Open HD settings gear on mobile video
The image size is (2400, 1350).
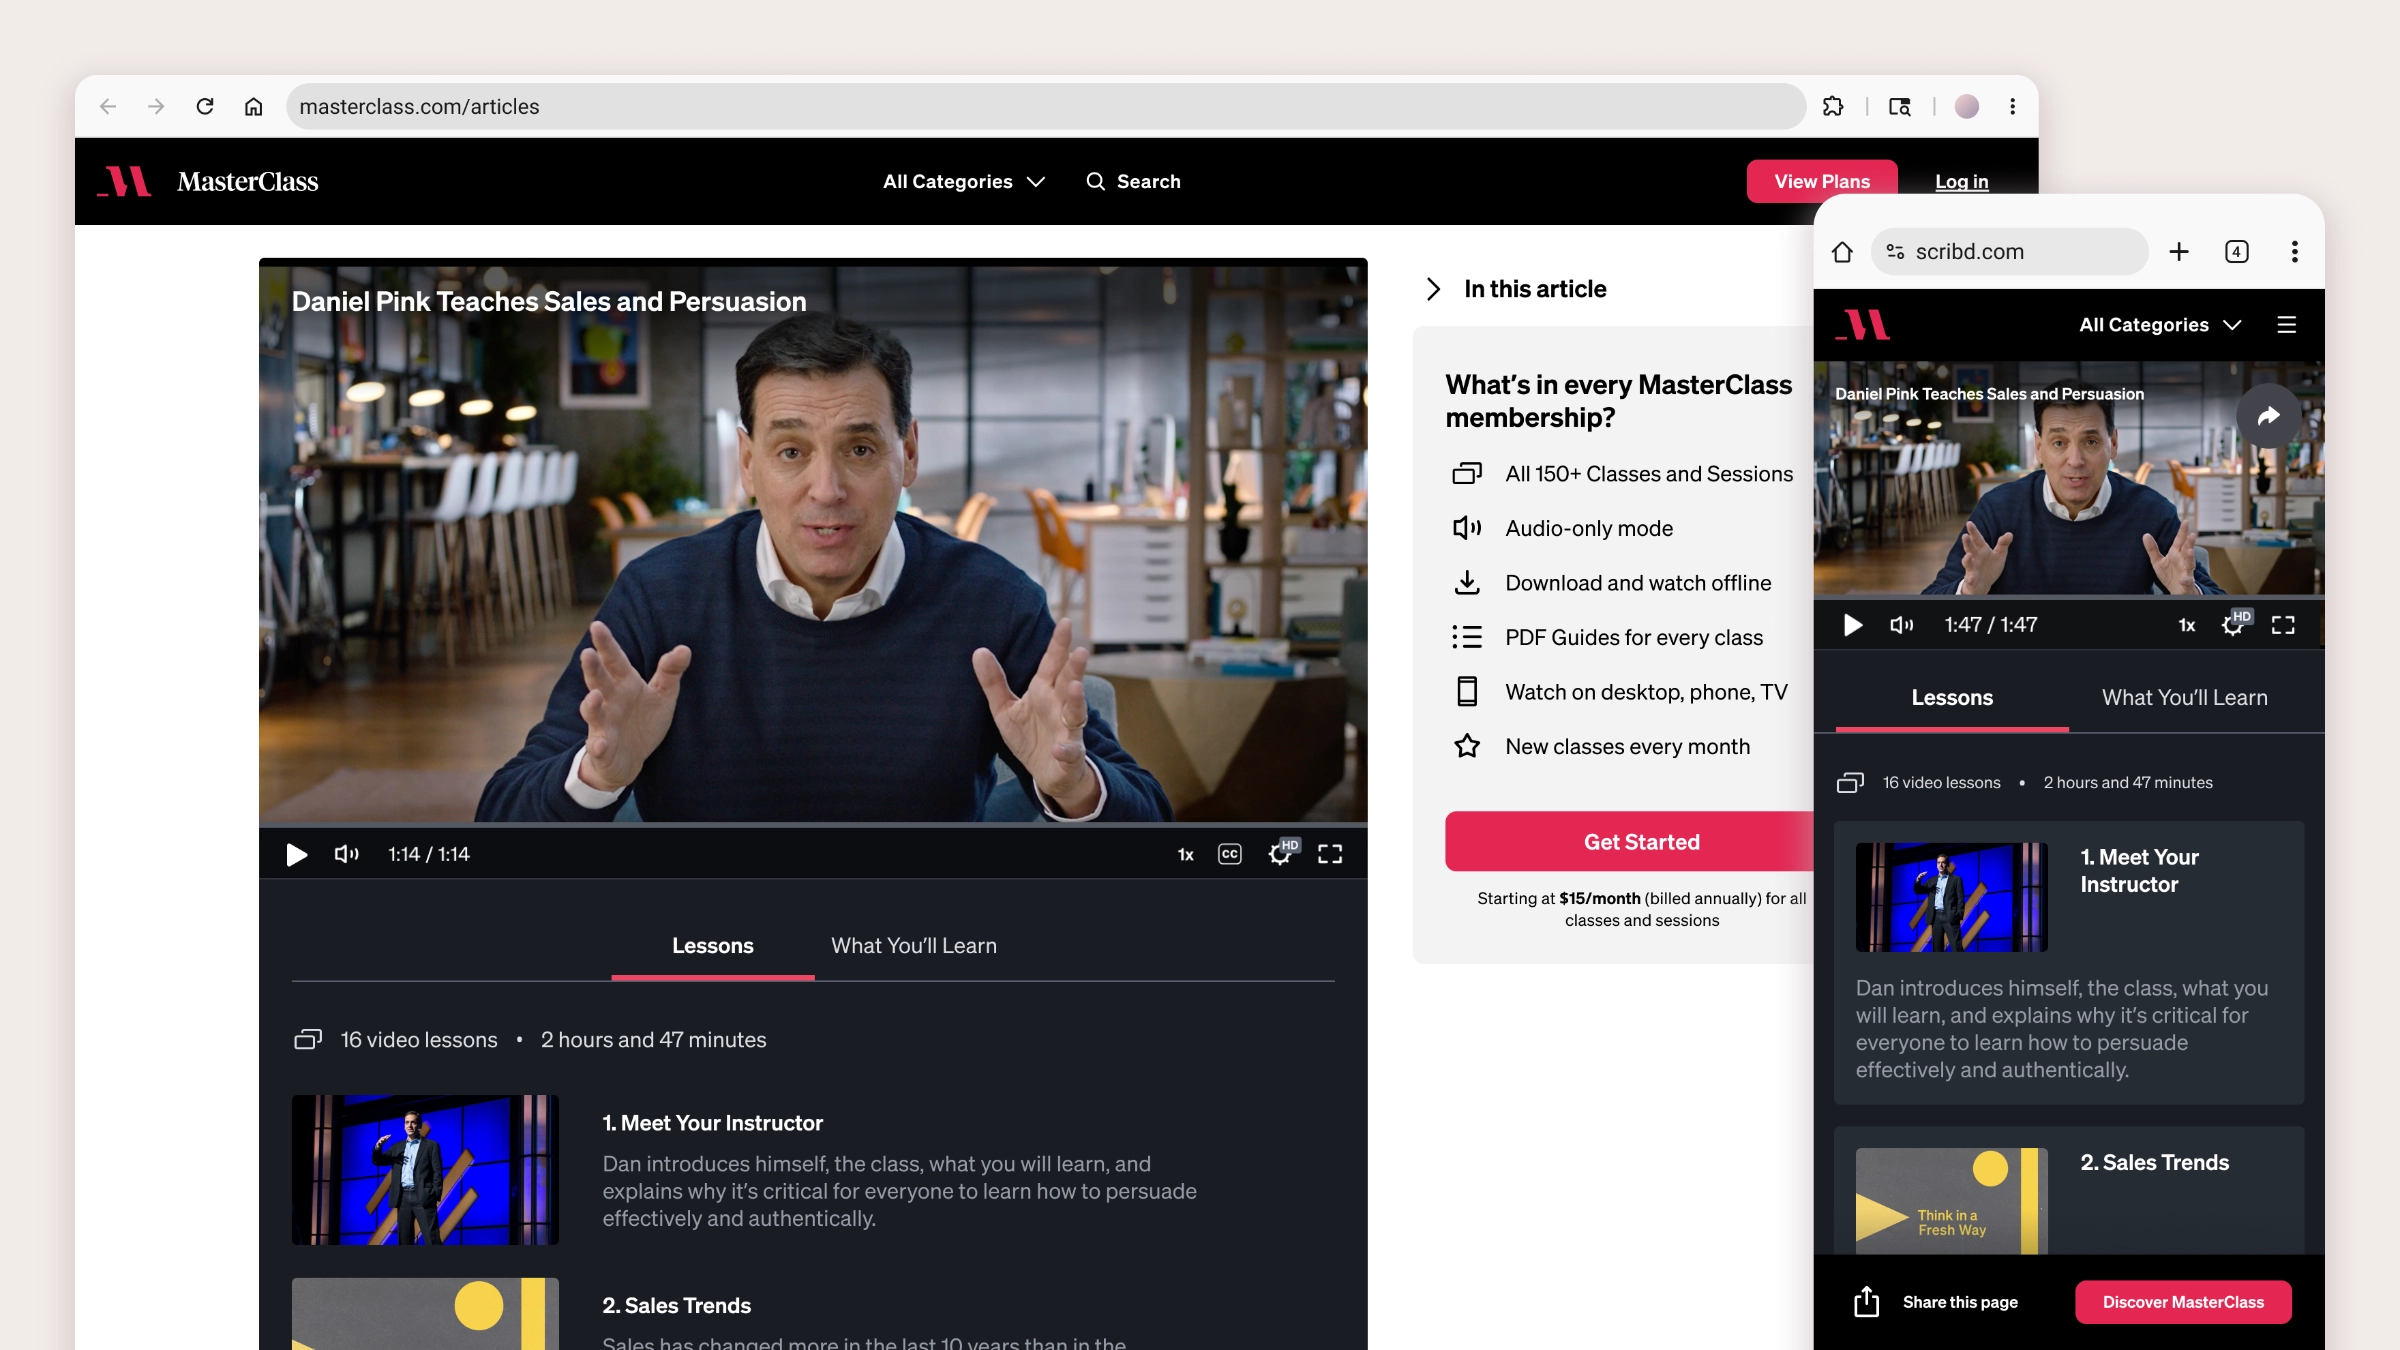(2236, 623)
